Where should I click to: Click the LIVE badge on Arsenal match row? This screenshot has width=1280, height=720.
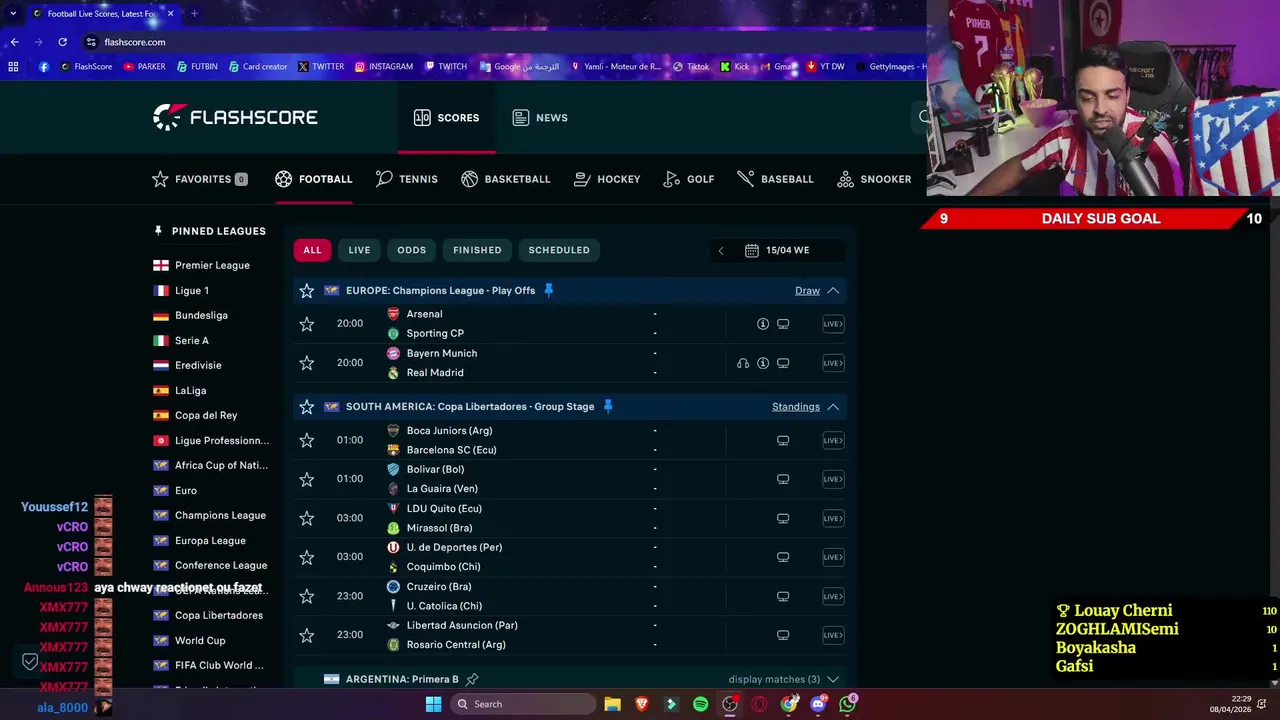coord(833,324)
